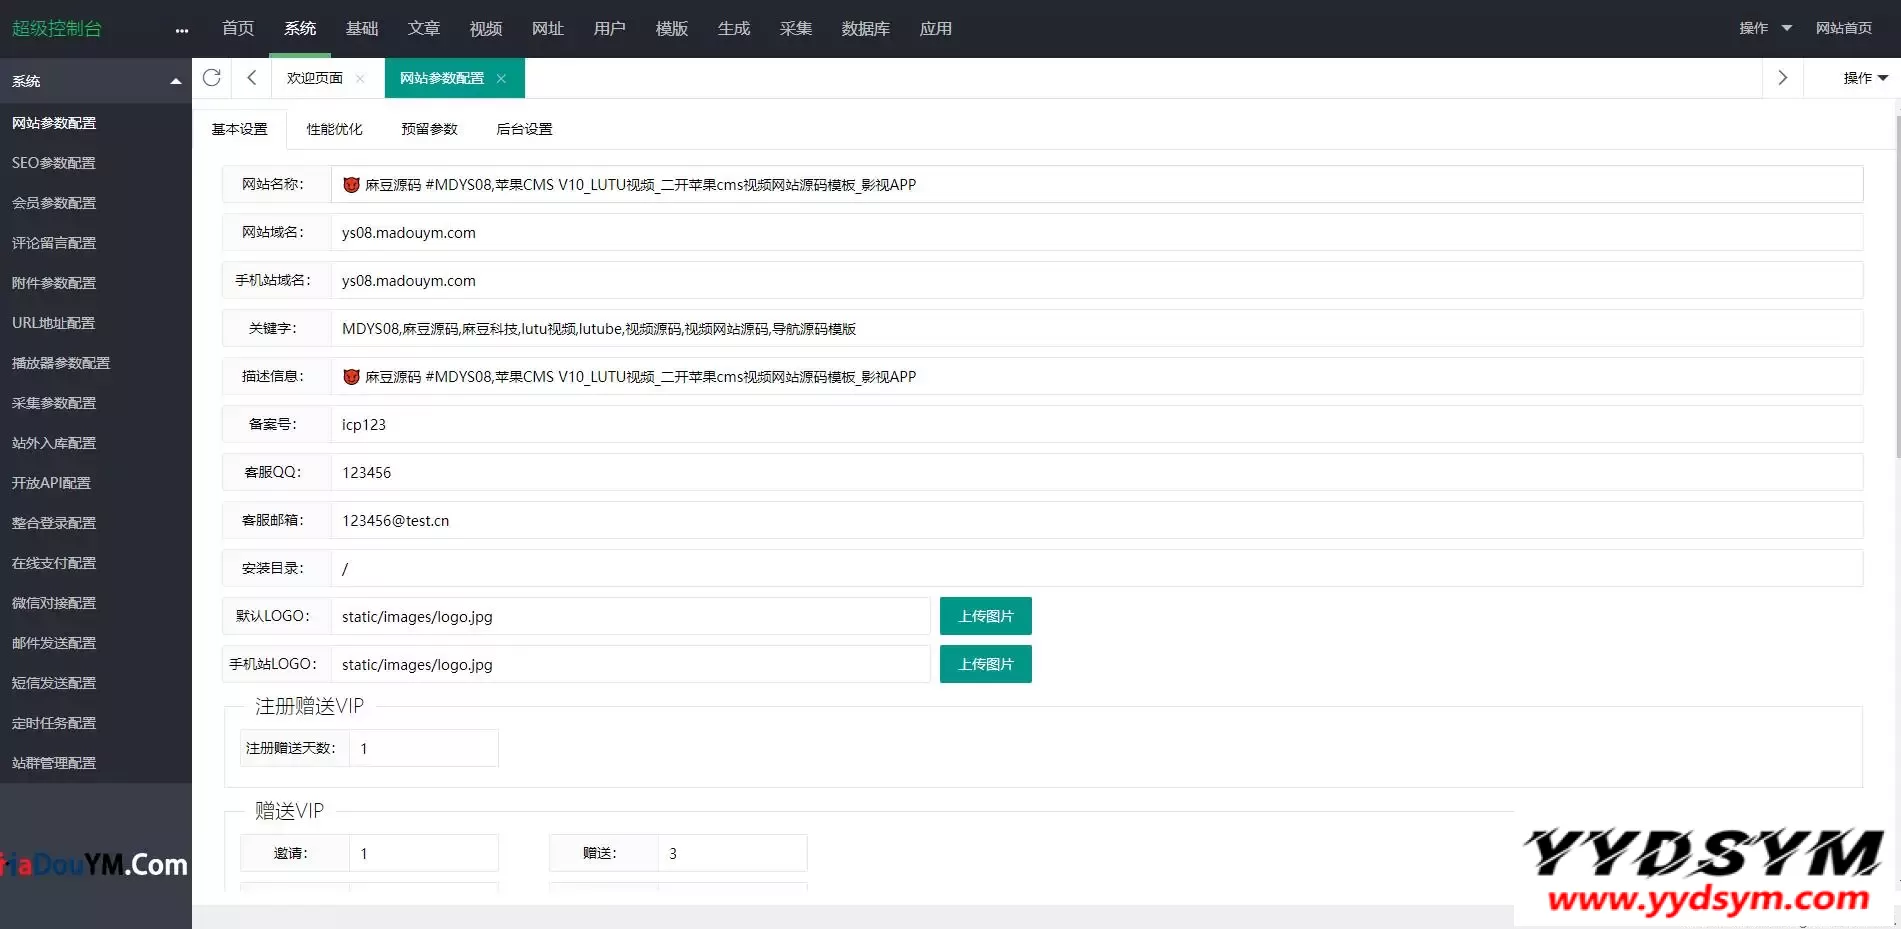Go to 网站首页 link
Screen dimensions: 1901x929
pos(1843,28)
